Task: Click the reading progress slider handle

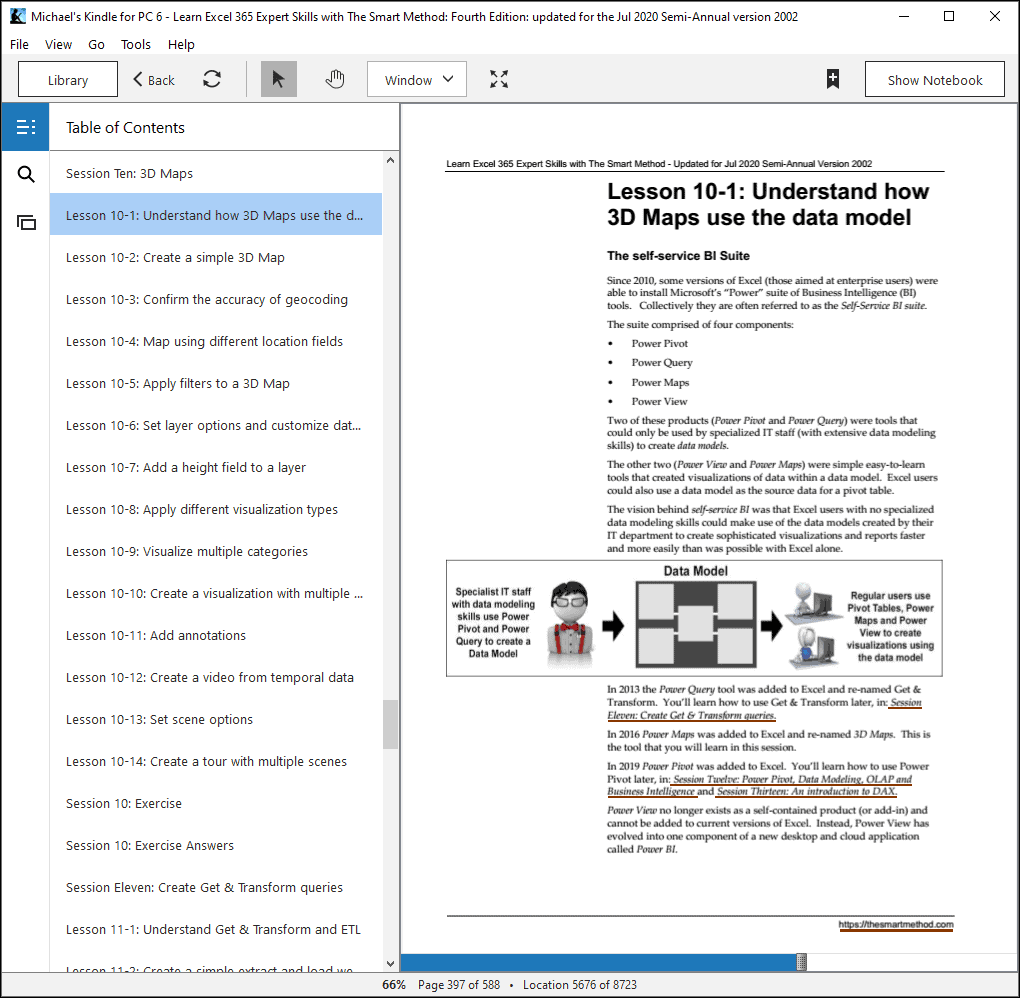Action: coord(801,962)
